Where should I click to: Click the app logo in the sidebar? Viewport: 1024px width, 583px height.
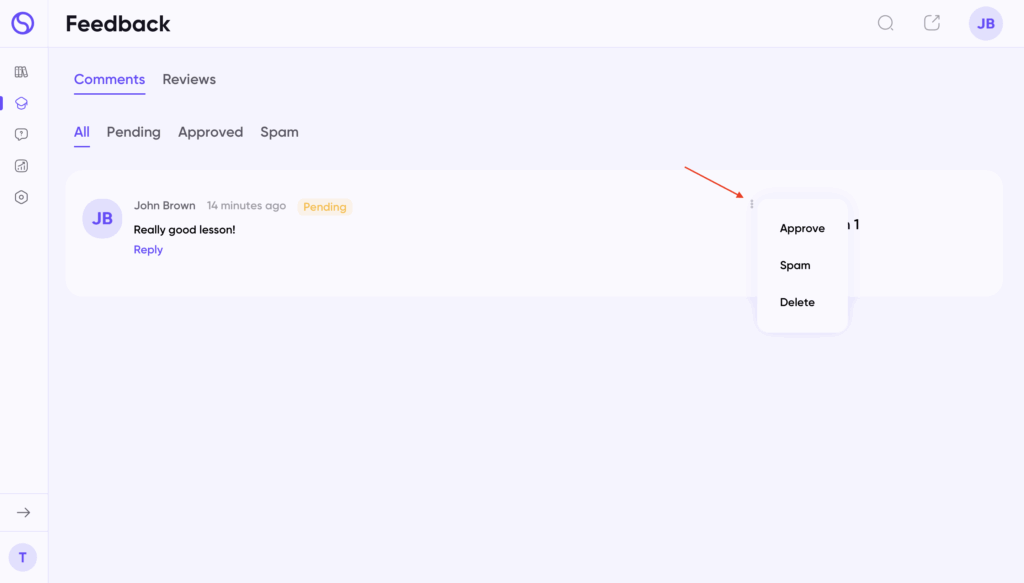tap(22, 23)
